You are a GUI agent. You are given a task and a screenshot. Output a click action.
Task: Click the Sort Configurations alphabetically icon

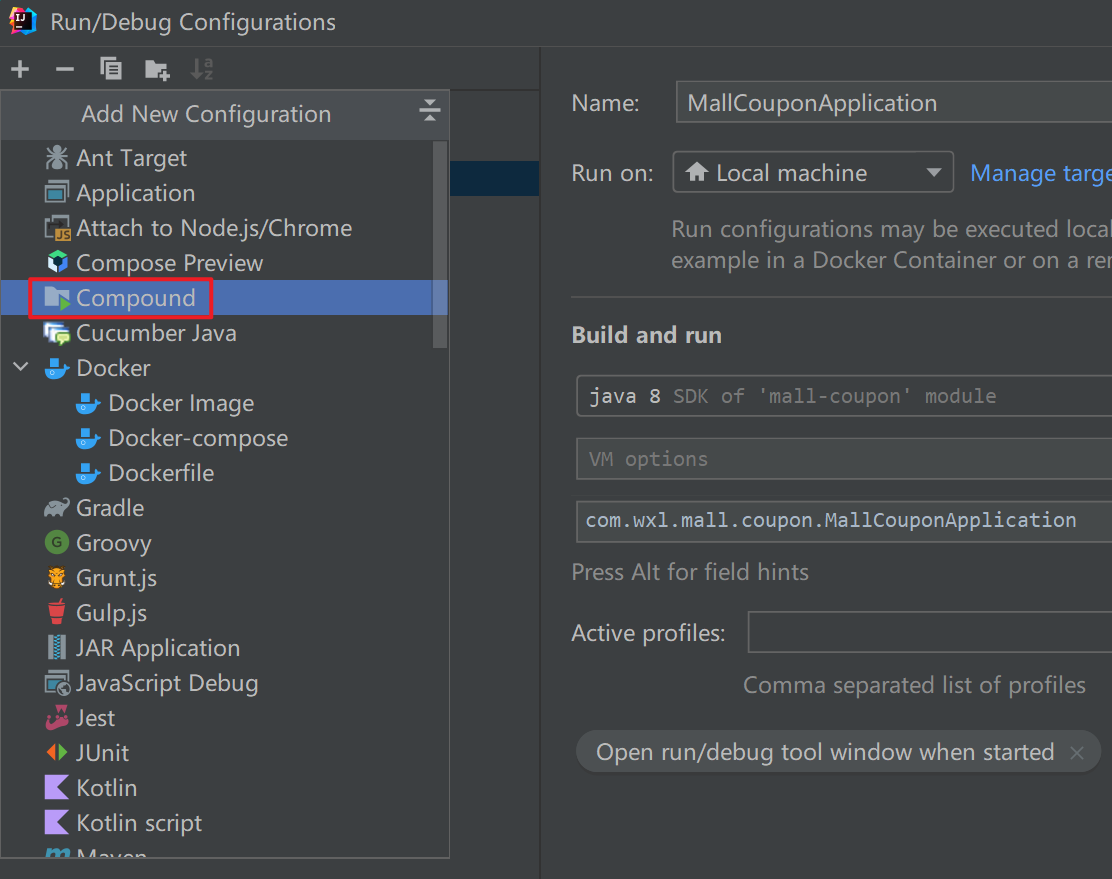[202, 69]
